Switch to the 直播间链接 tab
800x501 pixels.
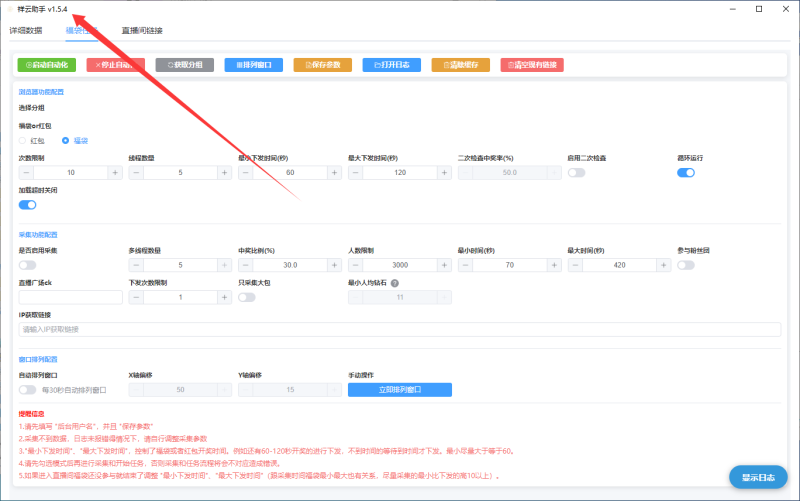point(142,31)
